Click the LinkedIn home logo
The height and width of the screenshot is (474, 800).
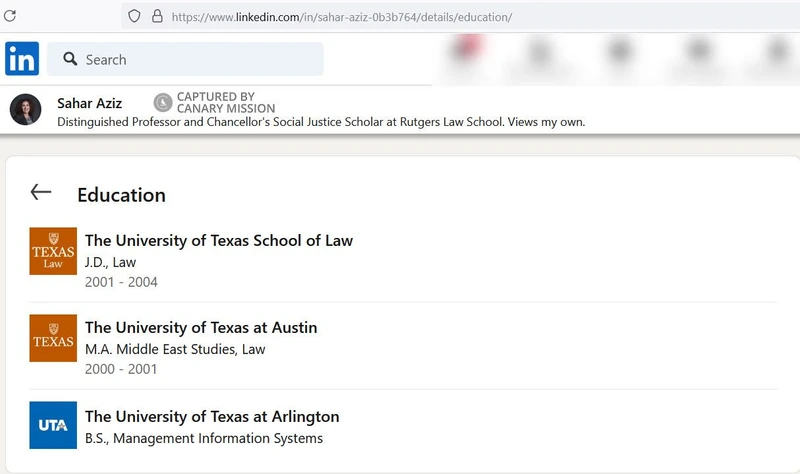[22, 58]
